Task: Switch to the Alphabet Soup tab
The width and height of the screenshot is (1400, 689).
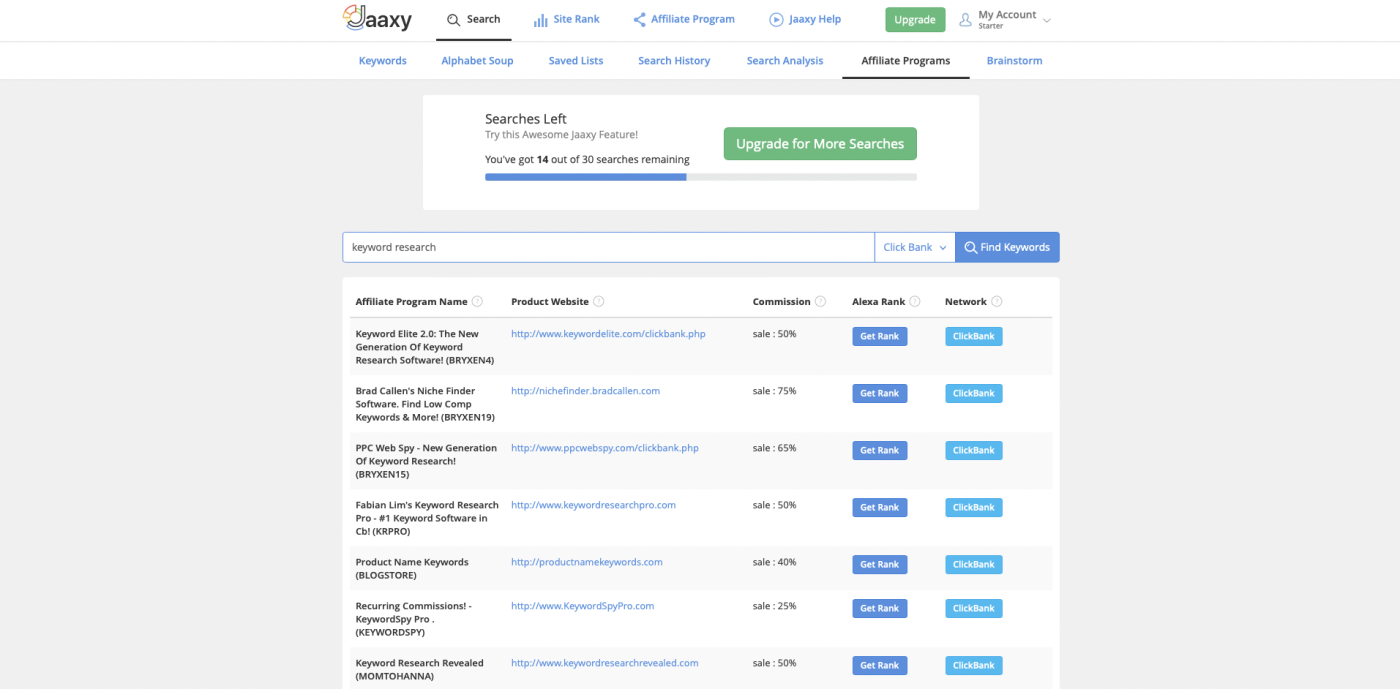Action: (477, 61)
